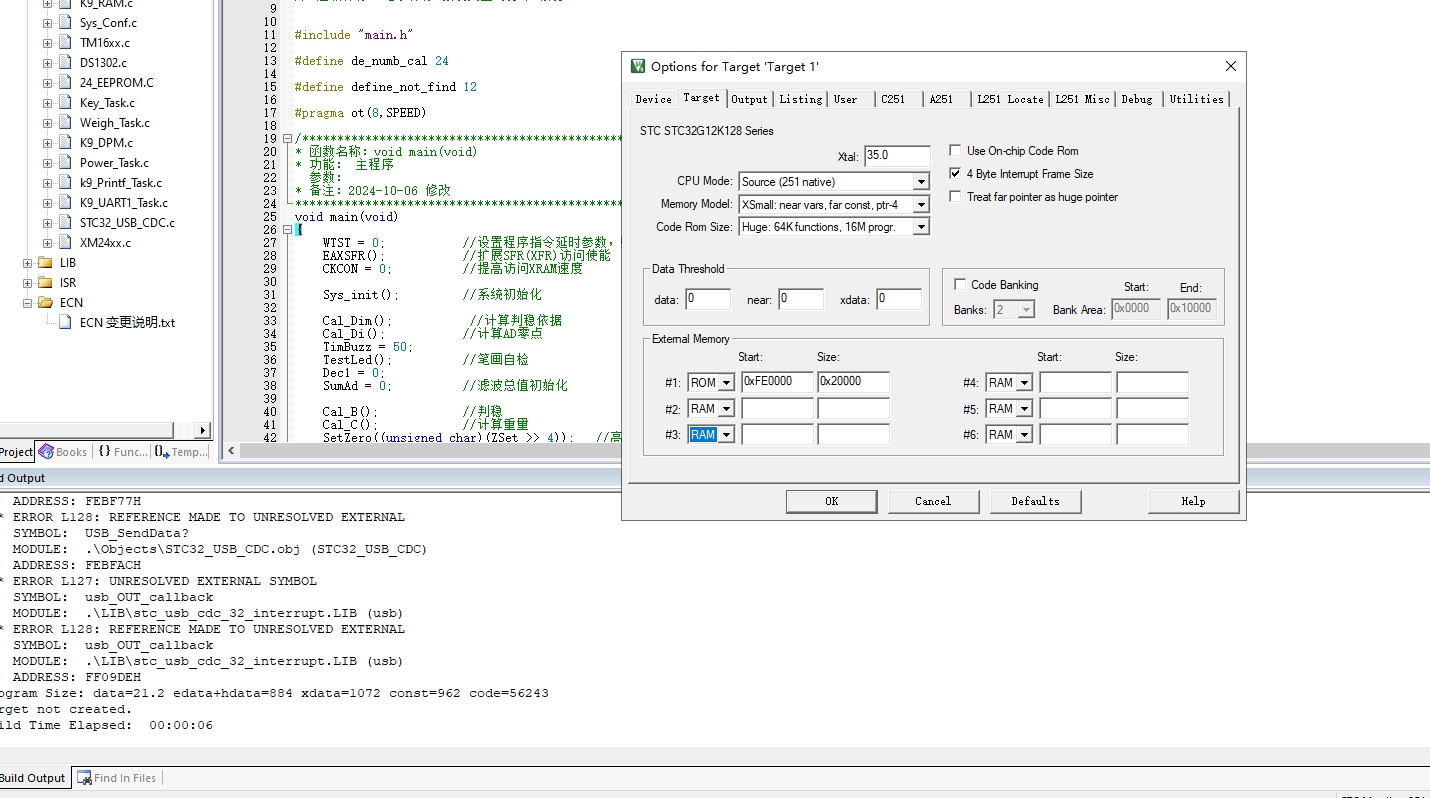Open external memory #2 type dropdown
The width and height of the screenshot is (1430, 798).
[726, 409]
